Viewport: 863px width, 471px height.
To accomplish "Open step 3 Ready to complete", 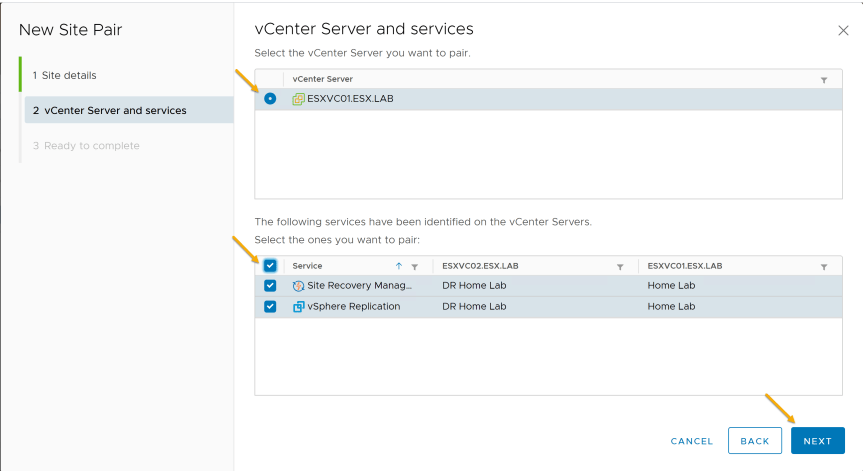I will click(86, 146).
